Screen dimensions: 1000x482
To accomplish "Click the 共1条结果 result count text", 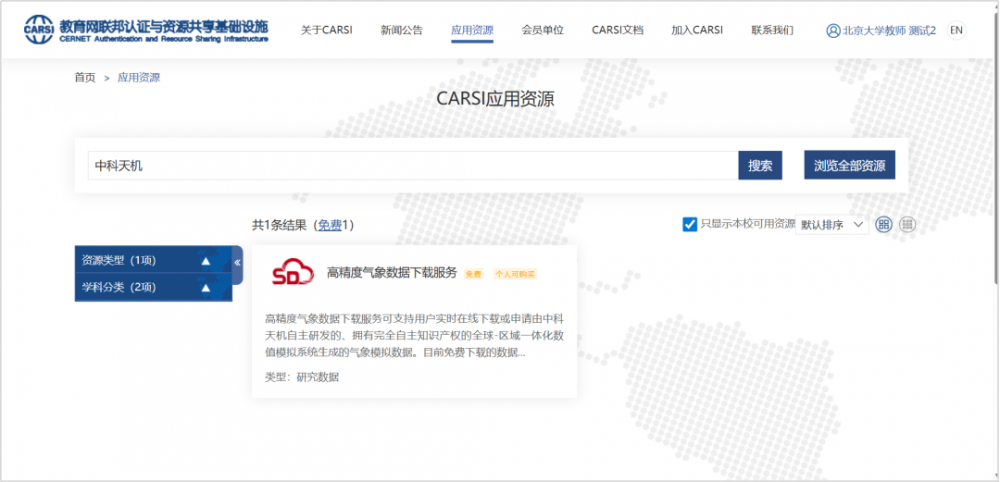I will coord(280,225).
